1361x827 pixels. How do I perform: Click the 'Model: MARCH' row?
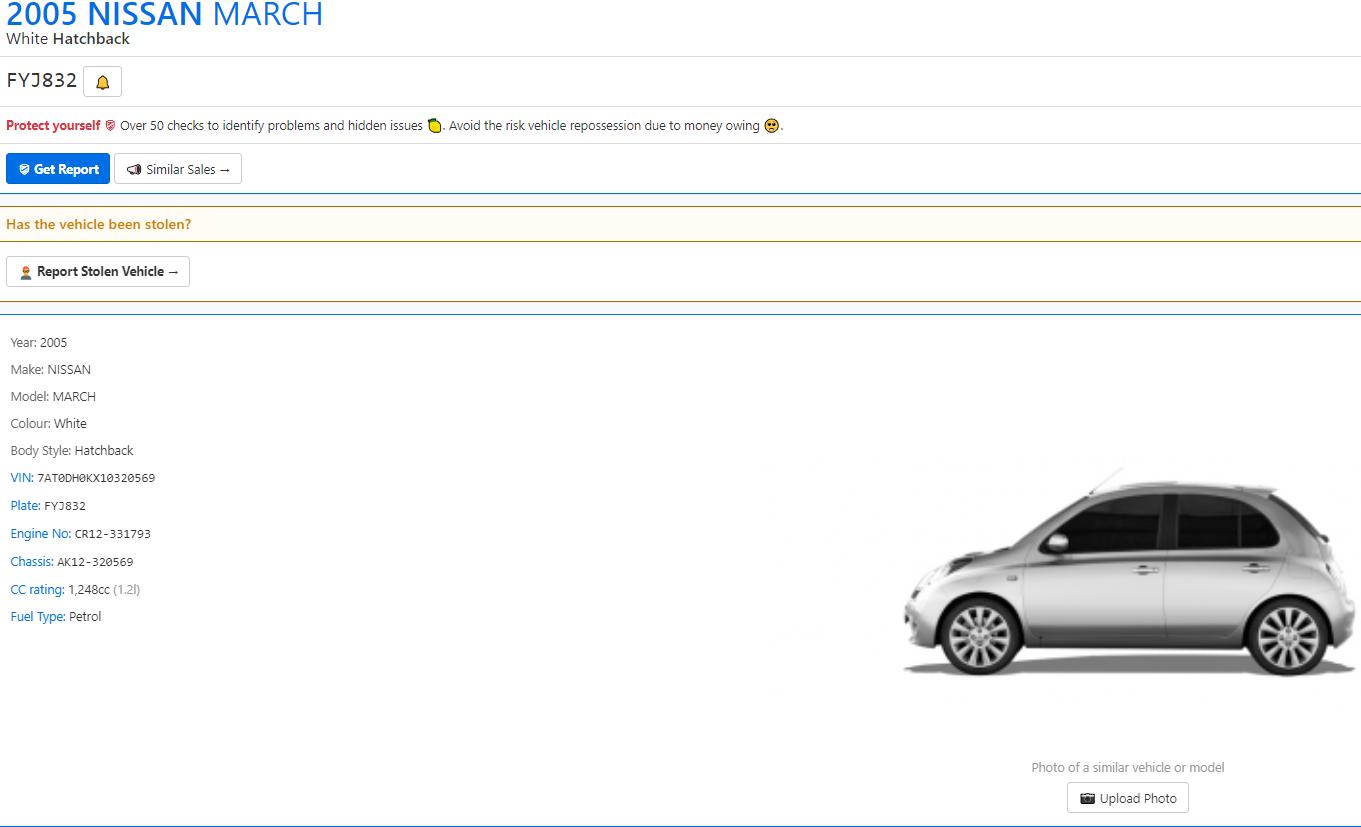click(53, 397)
